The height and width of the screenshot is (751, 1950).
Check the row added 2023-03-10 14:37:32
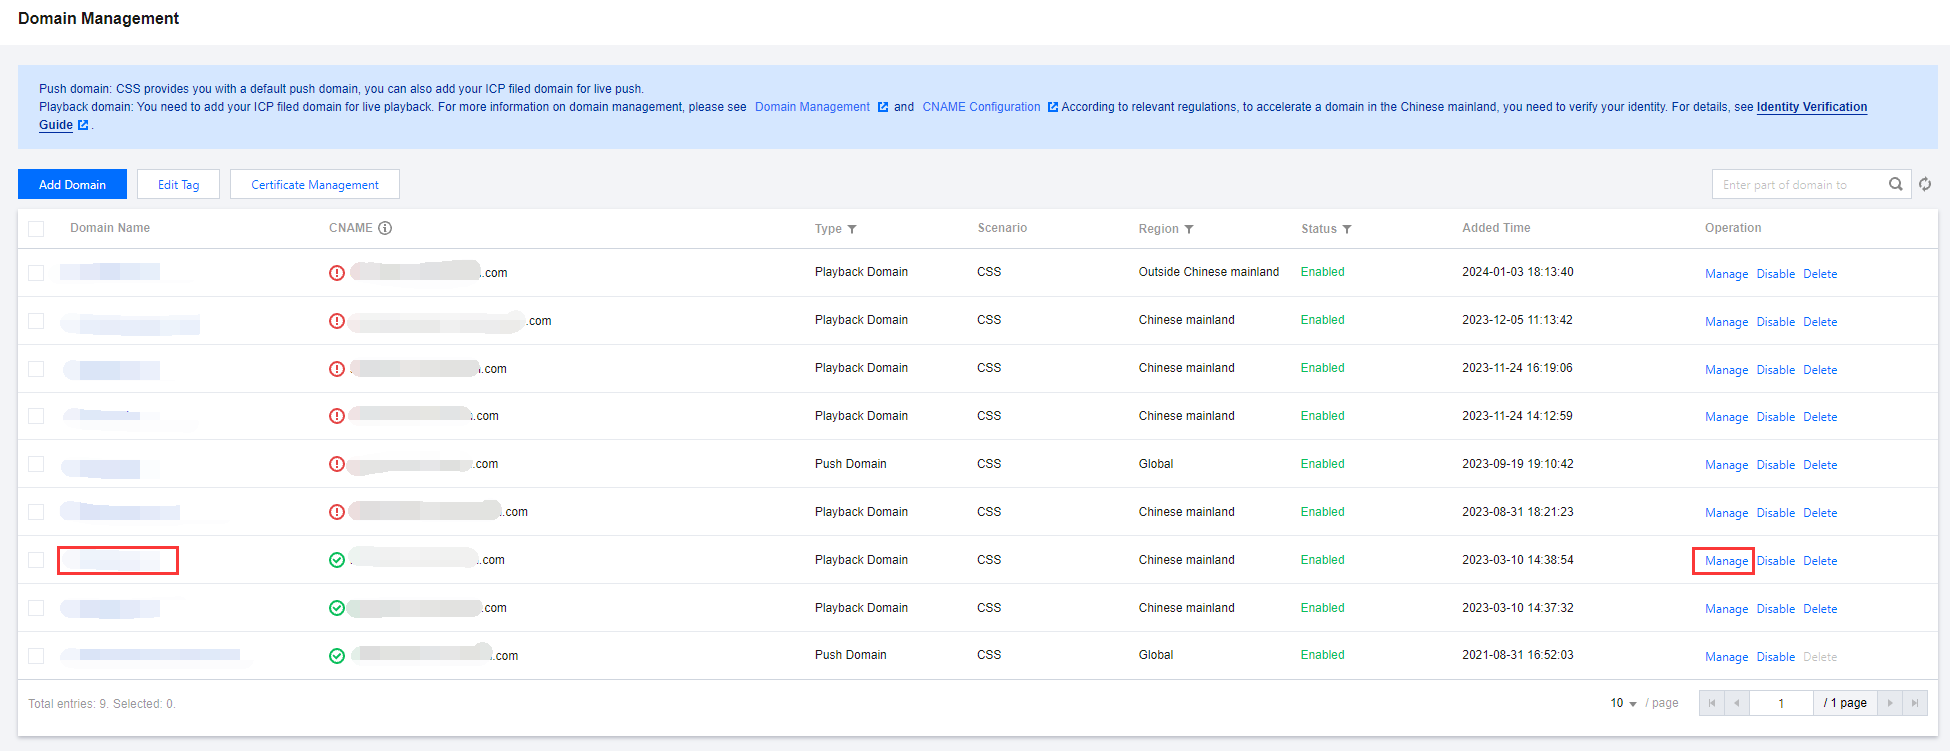[36, 608]
